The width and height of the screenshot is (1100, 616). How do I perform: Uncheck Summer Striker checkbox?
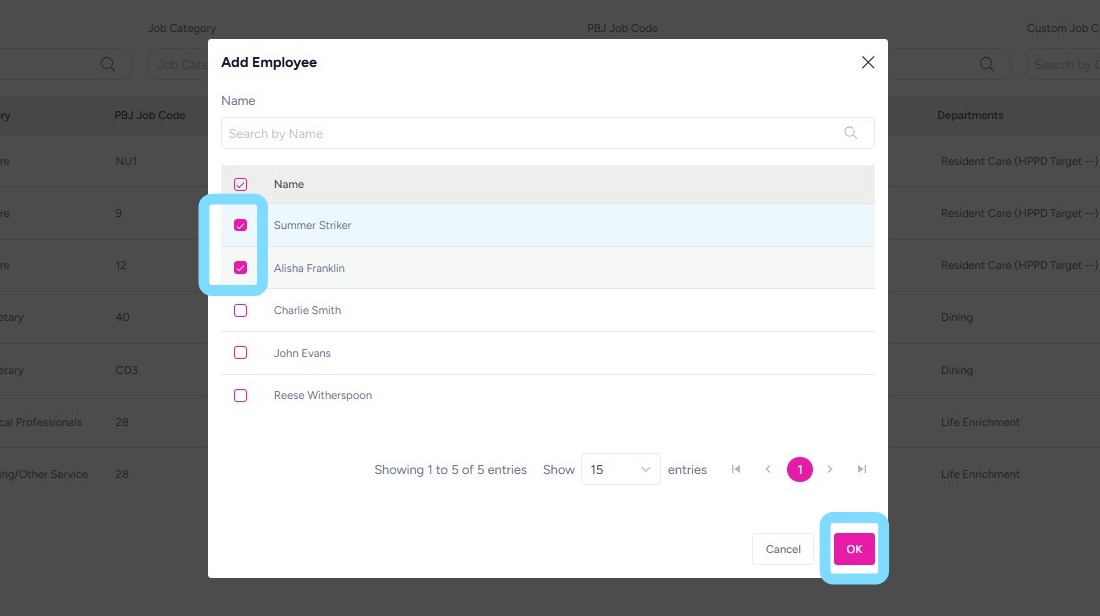pos(240,225)
